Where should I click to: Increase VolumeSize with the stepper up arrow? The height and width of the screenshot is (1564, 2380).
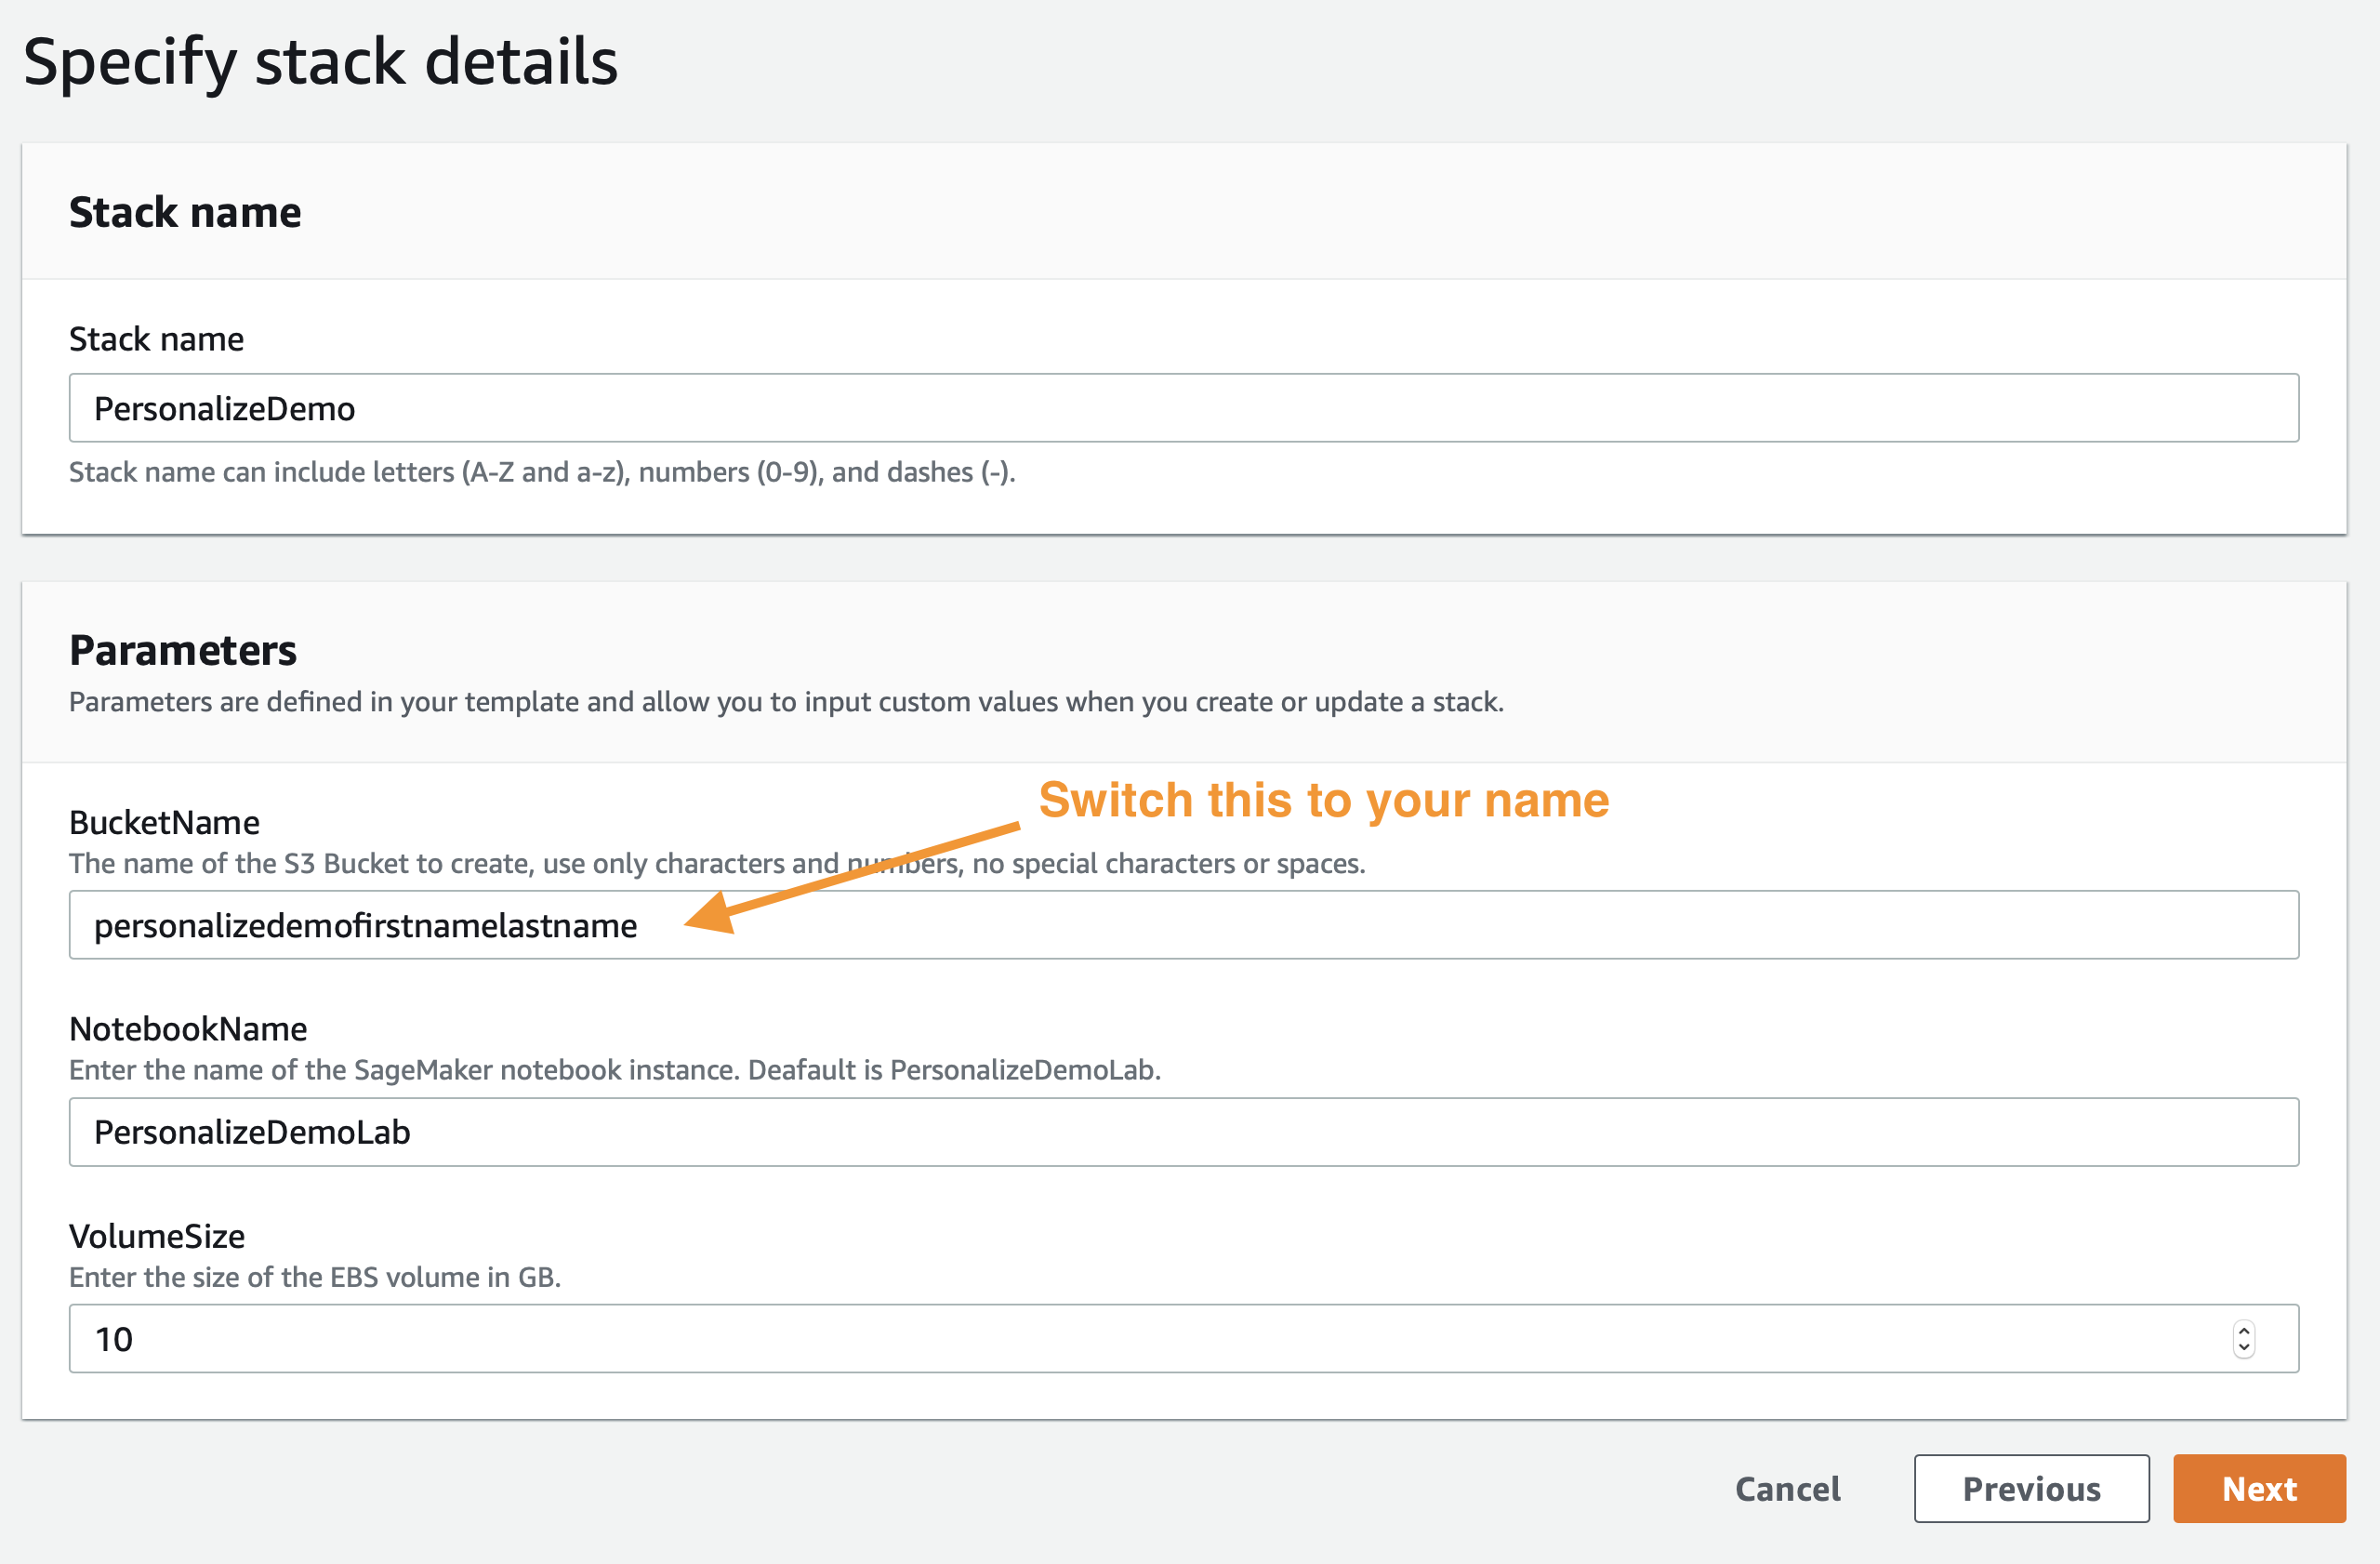click(2244, 1330)
